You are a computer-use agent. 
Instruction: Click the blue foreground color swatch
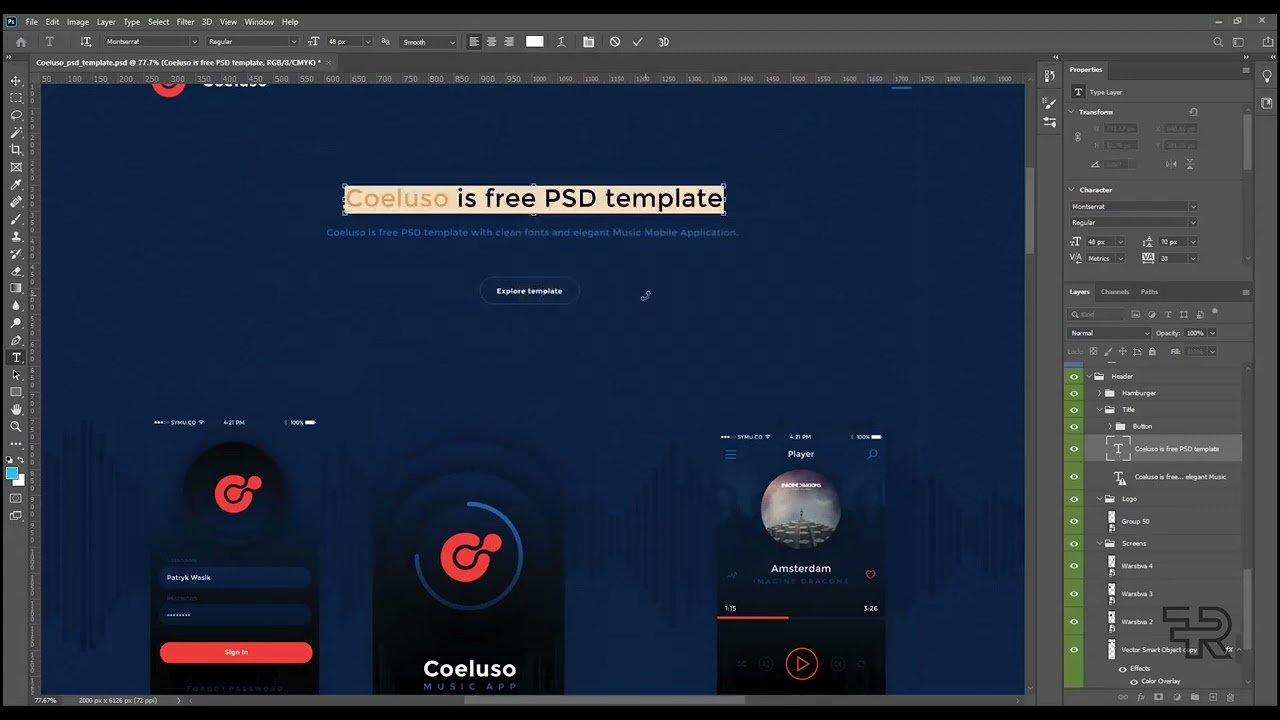(x=12, y=473)
